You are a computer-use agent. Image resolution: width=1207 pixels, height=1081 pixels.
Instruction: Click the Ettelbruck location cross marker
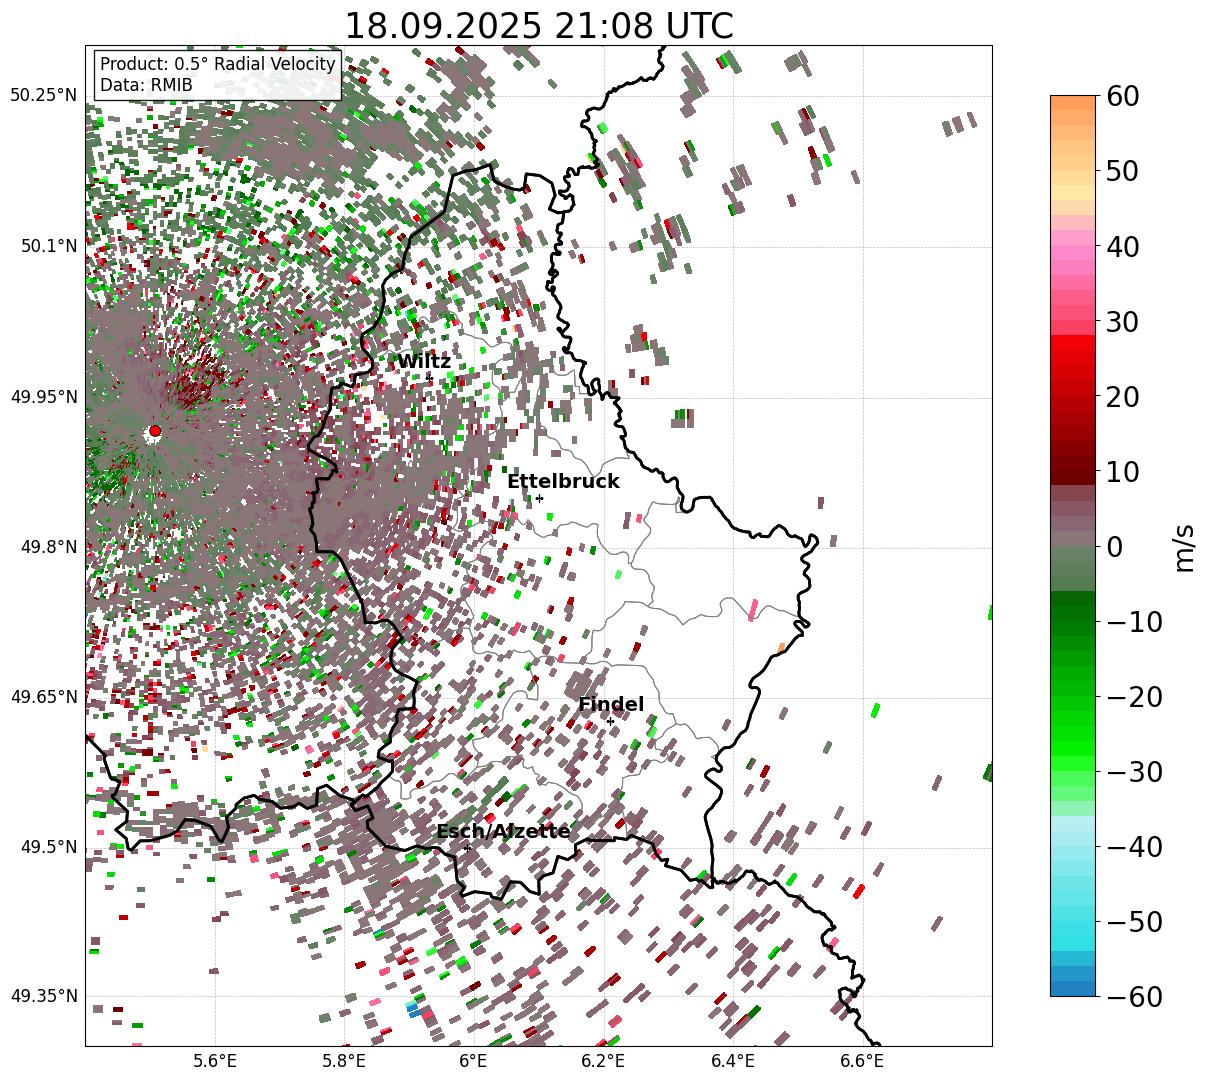coord(539,498)
